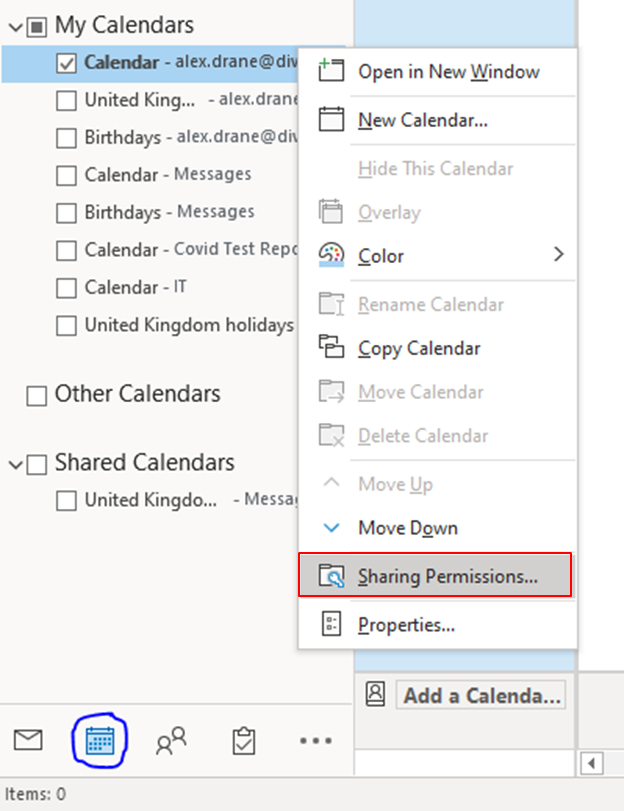This screenshot has width=624, height=811.
Task: Select New Calendar... from context menu
Action: [x=423, y=121]
